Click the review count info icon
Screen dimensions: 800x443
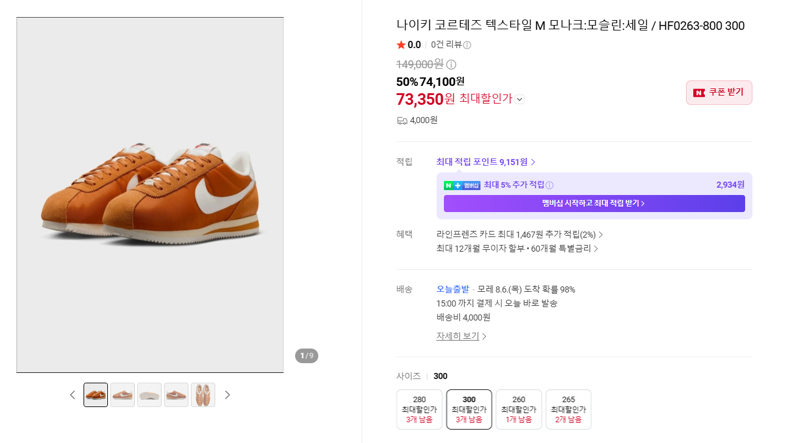(467, 45)
